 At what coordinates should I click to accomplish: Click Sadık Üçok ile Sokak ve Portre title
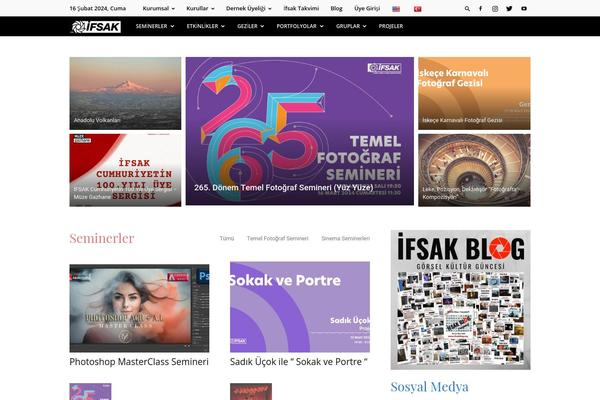pos(298,362)
